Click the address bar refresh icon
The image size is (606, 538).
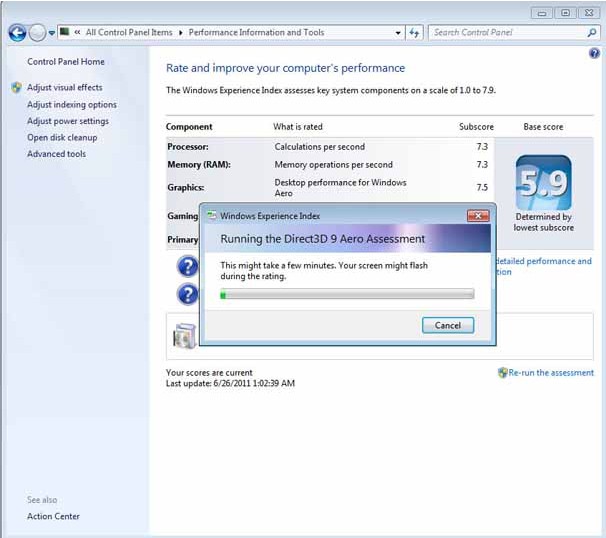414,33
